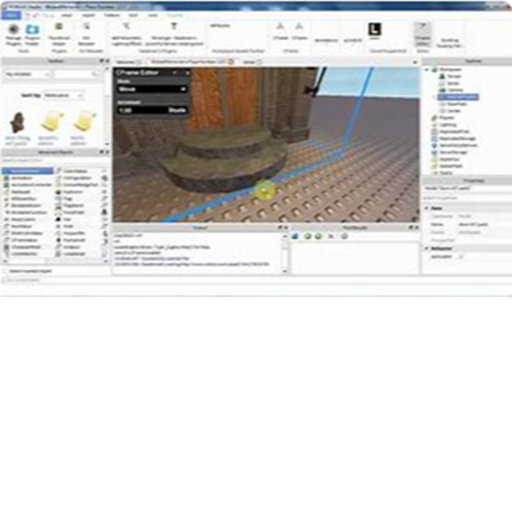Toggle the Archivable checkbox in Properties
The width and height of the screenshot is (512, 512).
461,257
